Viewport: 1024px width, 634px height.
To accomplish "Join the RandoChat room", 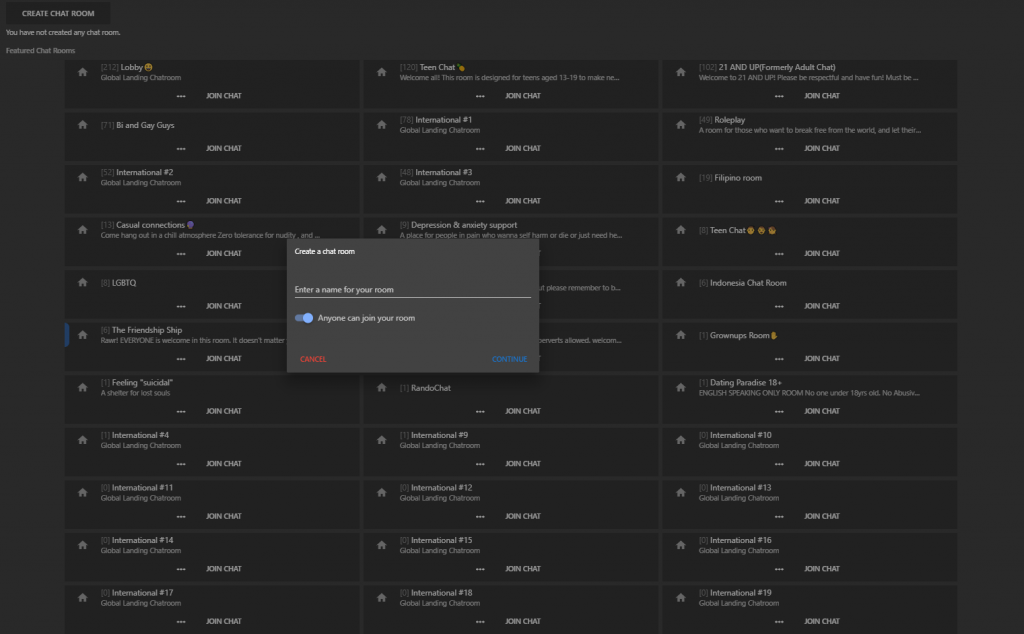I will click(522, 411).
